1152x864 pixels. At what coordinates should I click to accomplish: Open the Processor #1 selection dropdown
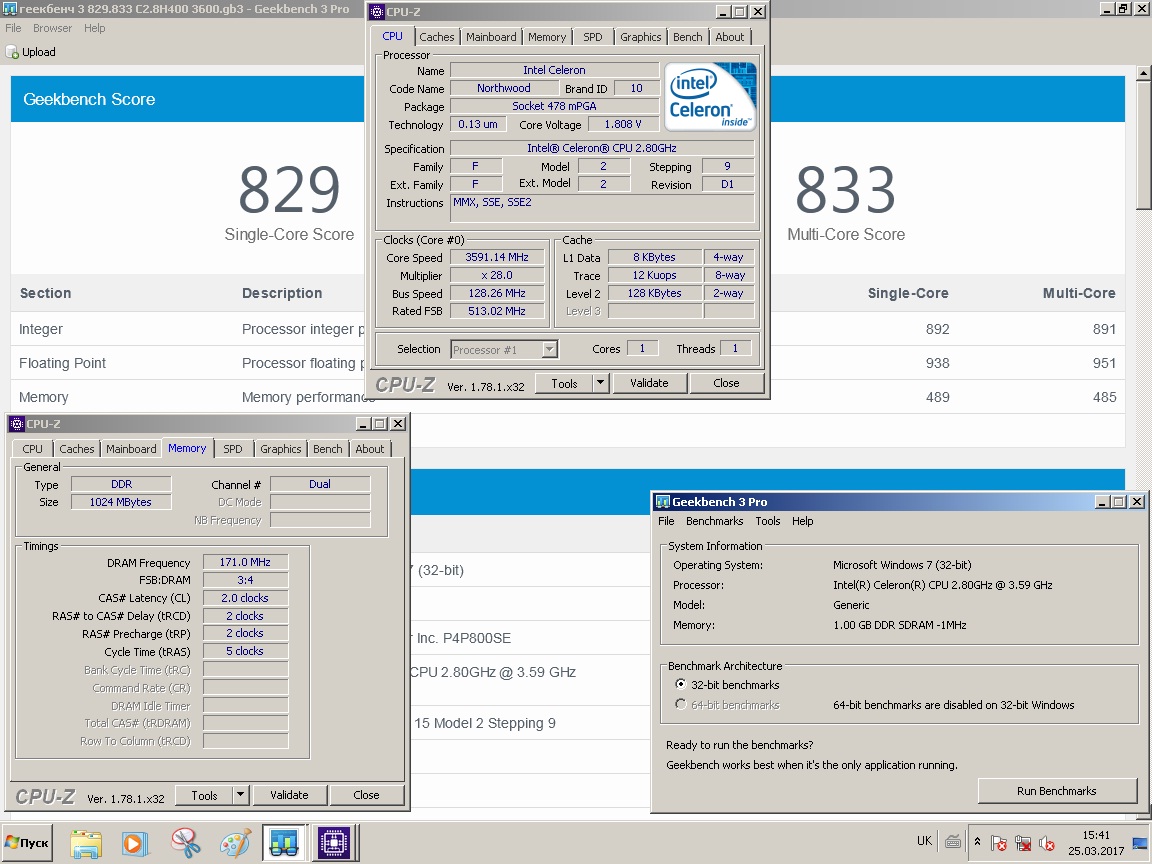point(549,350)
